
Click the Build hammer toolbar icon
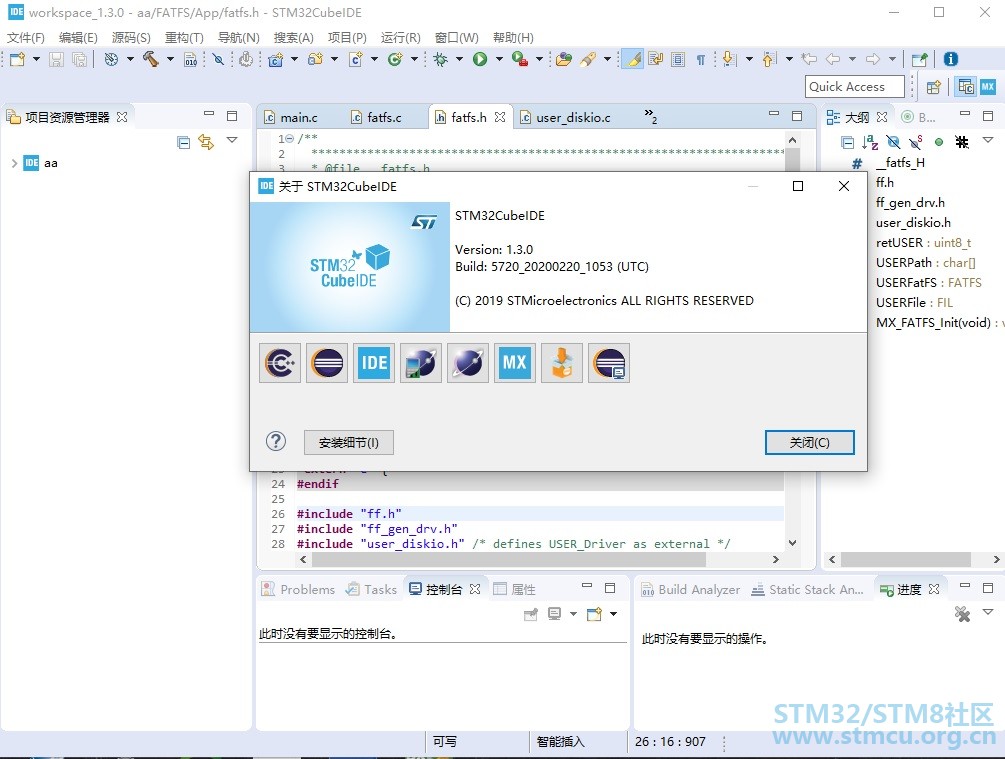(151, 60)
